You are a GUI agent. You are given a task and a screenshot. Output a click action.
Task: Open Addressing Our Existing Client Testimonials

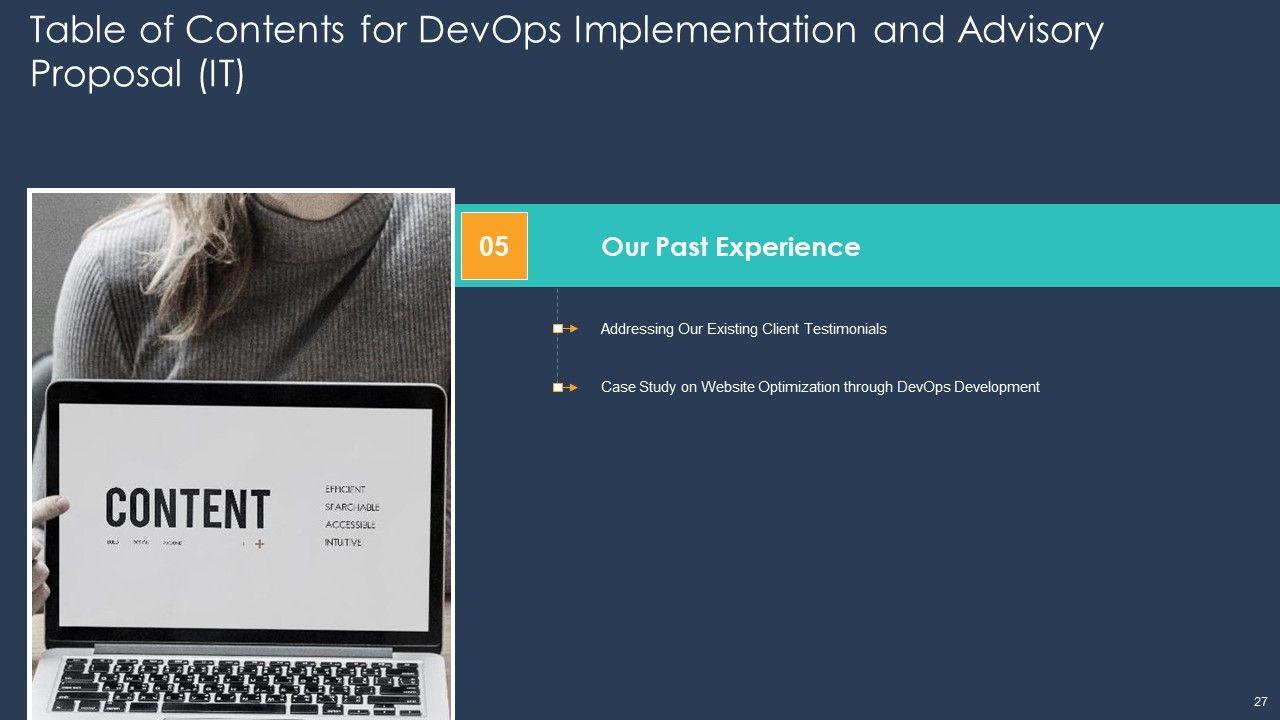coord(743,329)
